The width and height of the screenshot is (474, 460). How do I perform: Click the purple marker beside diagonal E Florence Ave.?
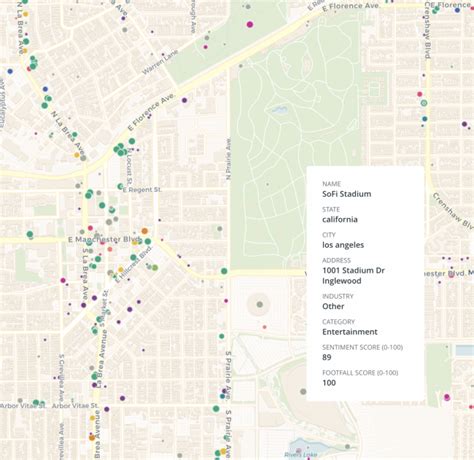[x=184, y=100]
